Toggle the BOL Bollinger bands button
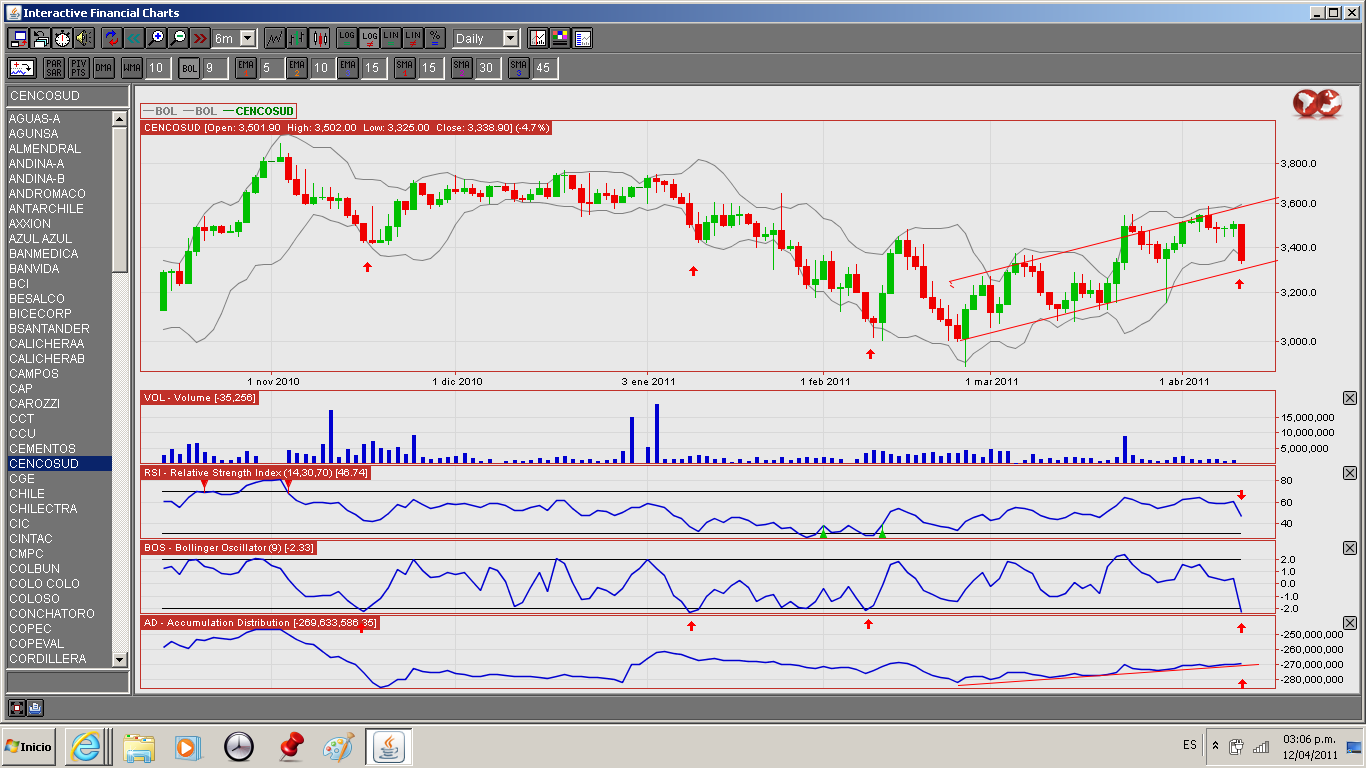The width and height of the screenshot is (1366, 768). [189, 68]
